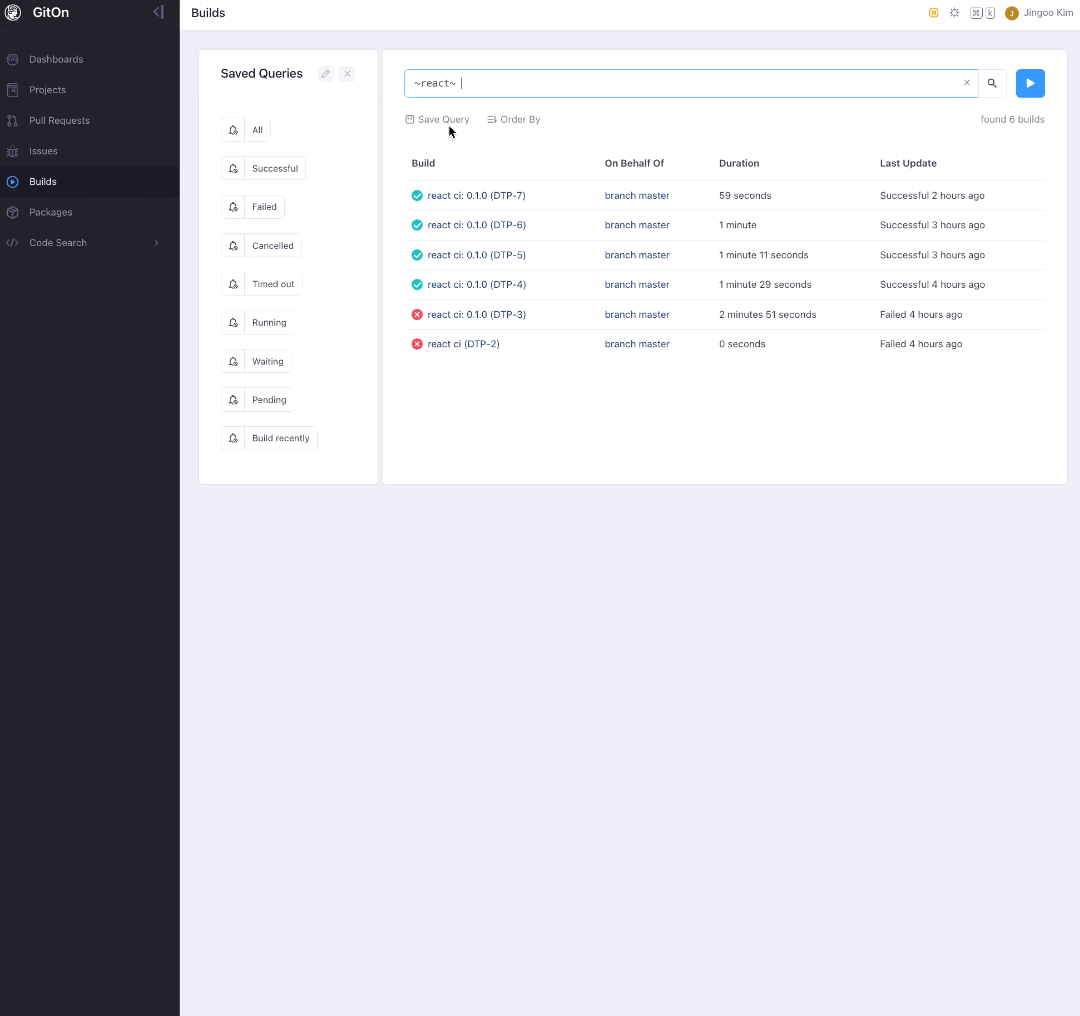The image size is (1080, 1016).
Task: Toggle watch bell for All query
Action: click(x=233, y=130)
